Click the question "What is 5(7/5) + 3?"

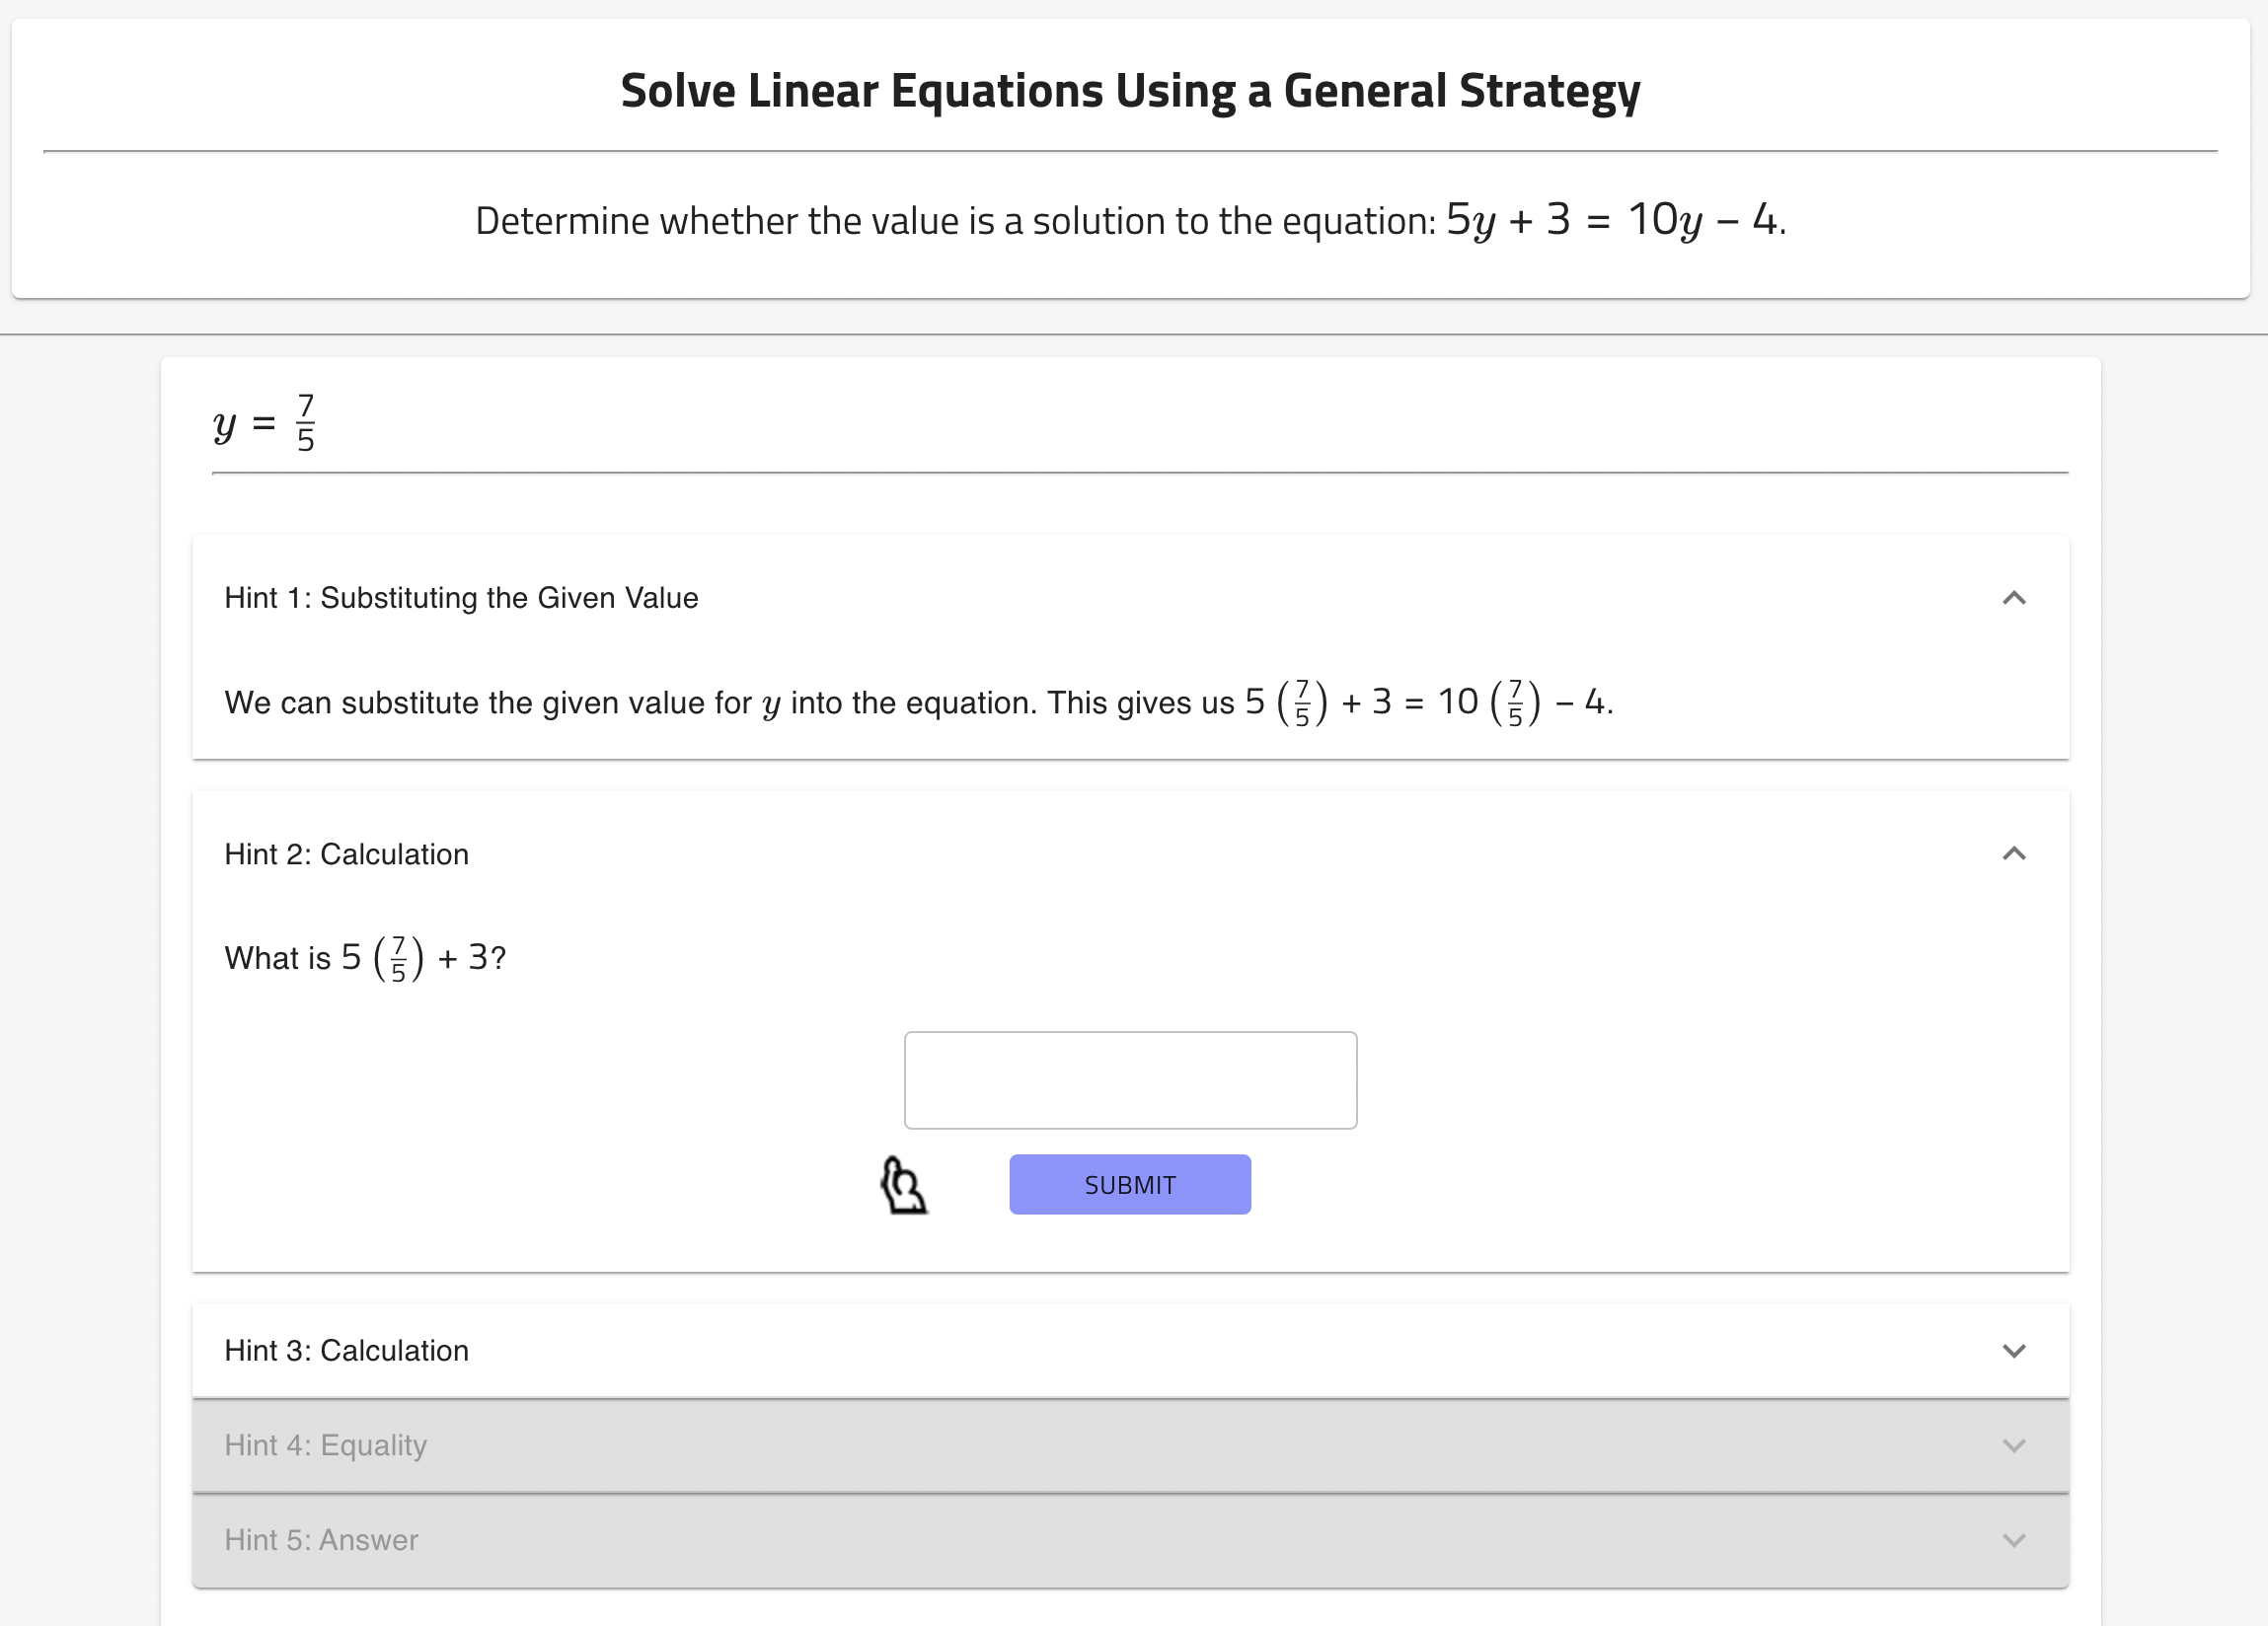click(365, 958)
